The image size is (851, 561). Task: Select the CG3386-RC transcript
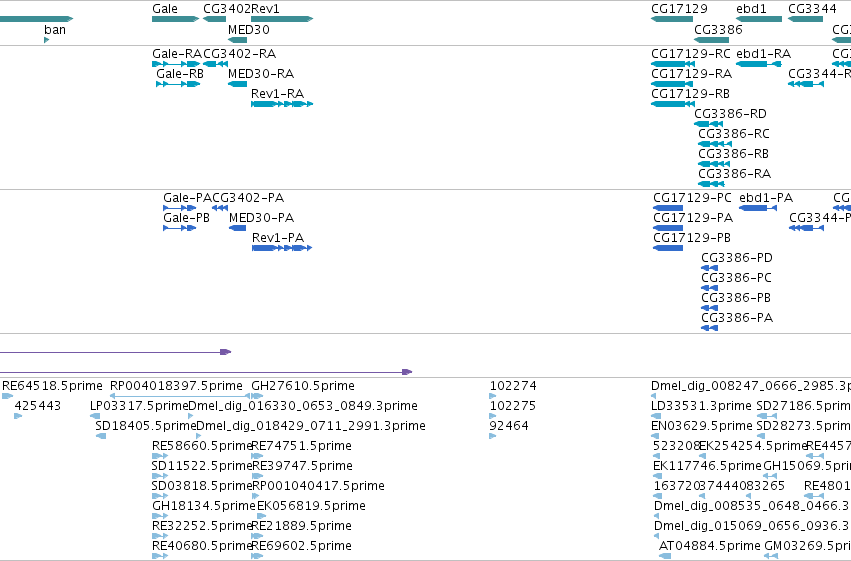click(x=715, y=144)
